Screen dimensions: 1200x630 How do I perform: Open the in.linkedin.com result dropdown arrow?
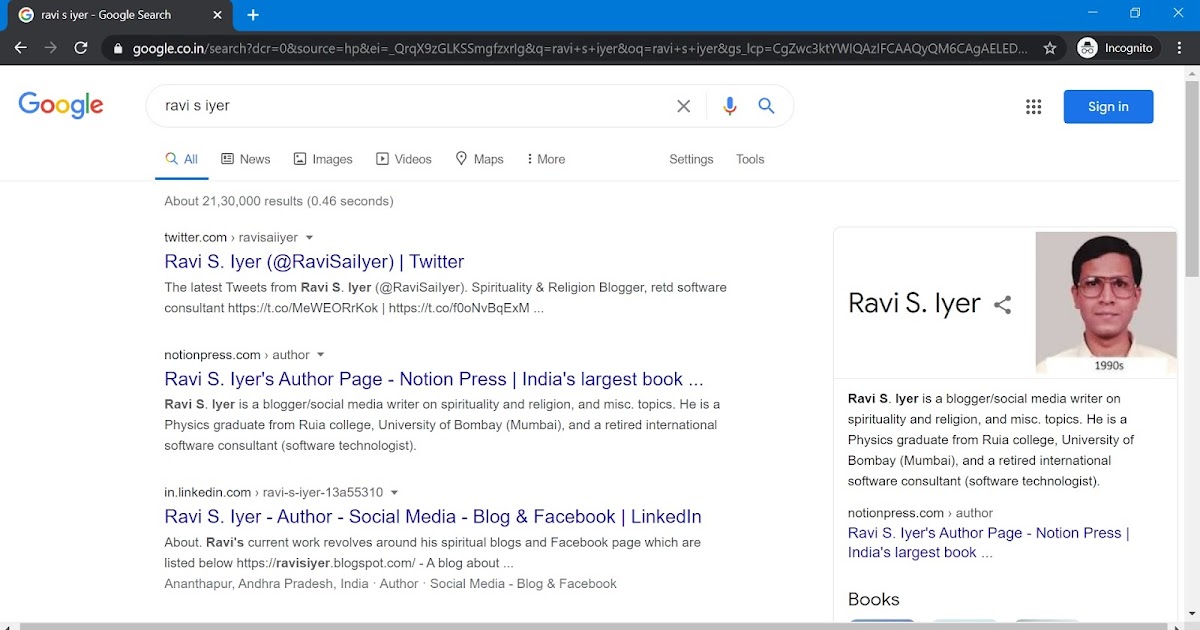coord(394,493)
